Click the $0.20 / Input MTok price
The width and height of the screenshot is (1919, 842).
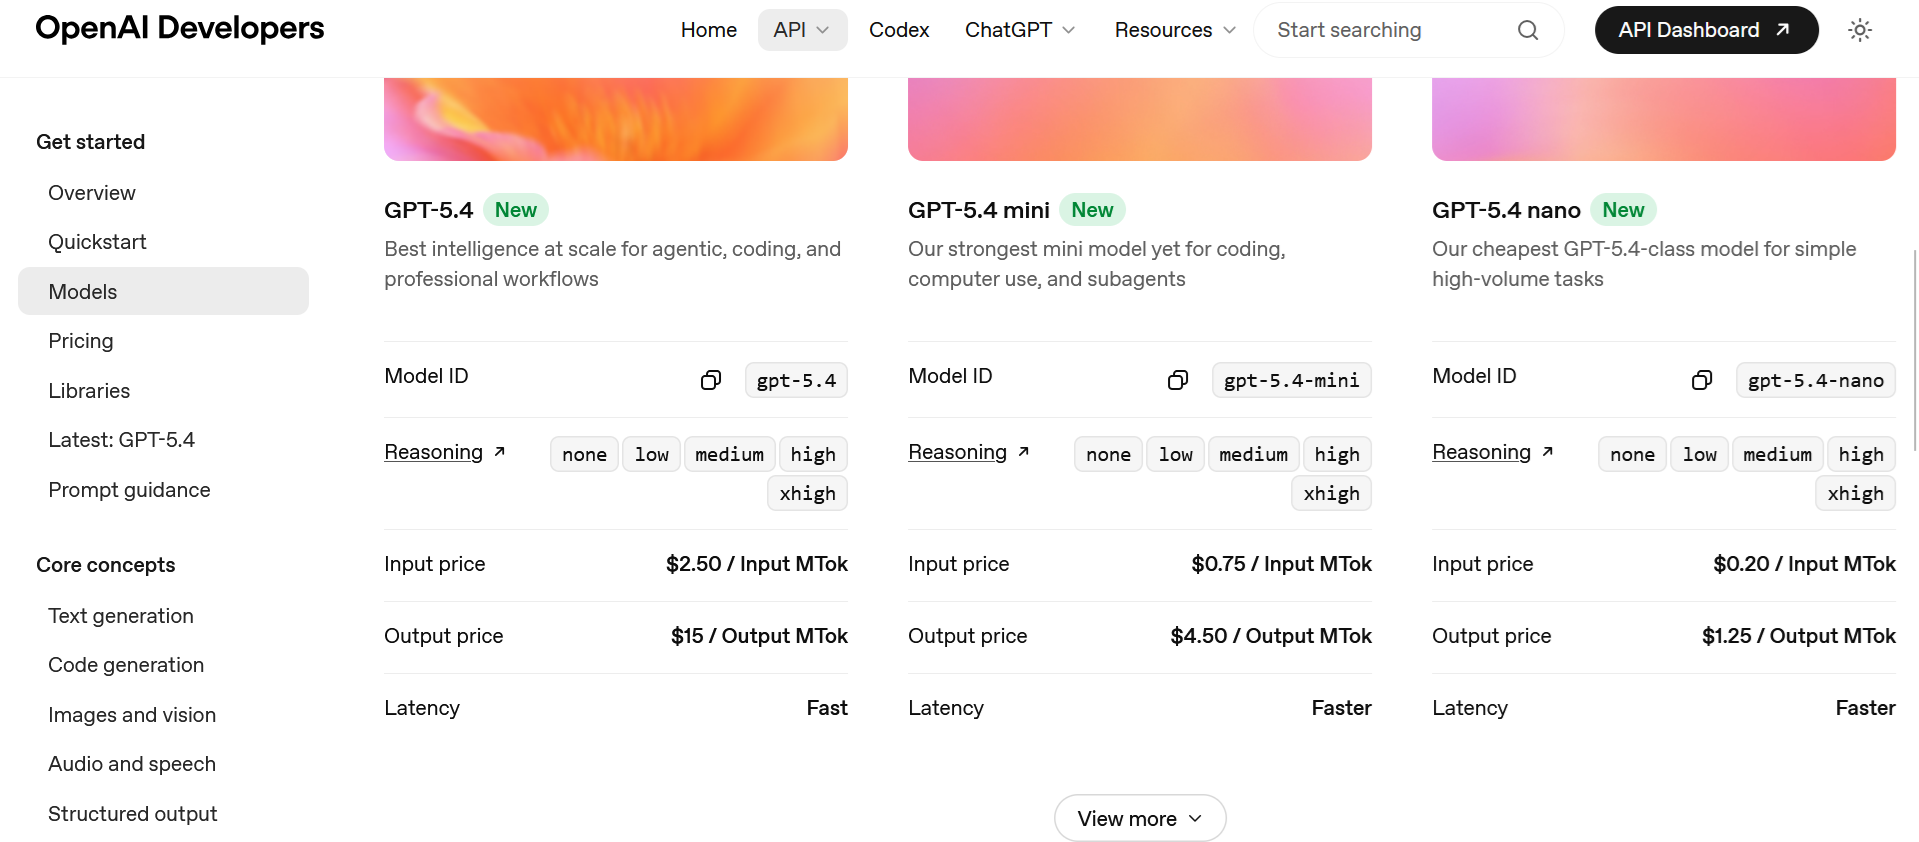(x=1804, y=564)
